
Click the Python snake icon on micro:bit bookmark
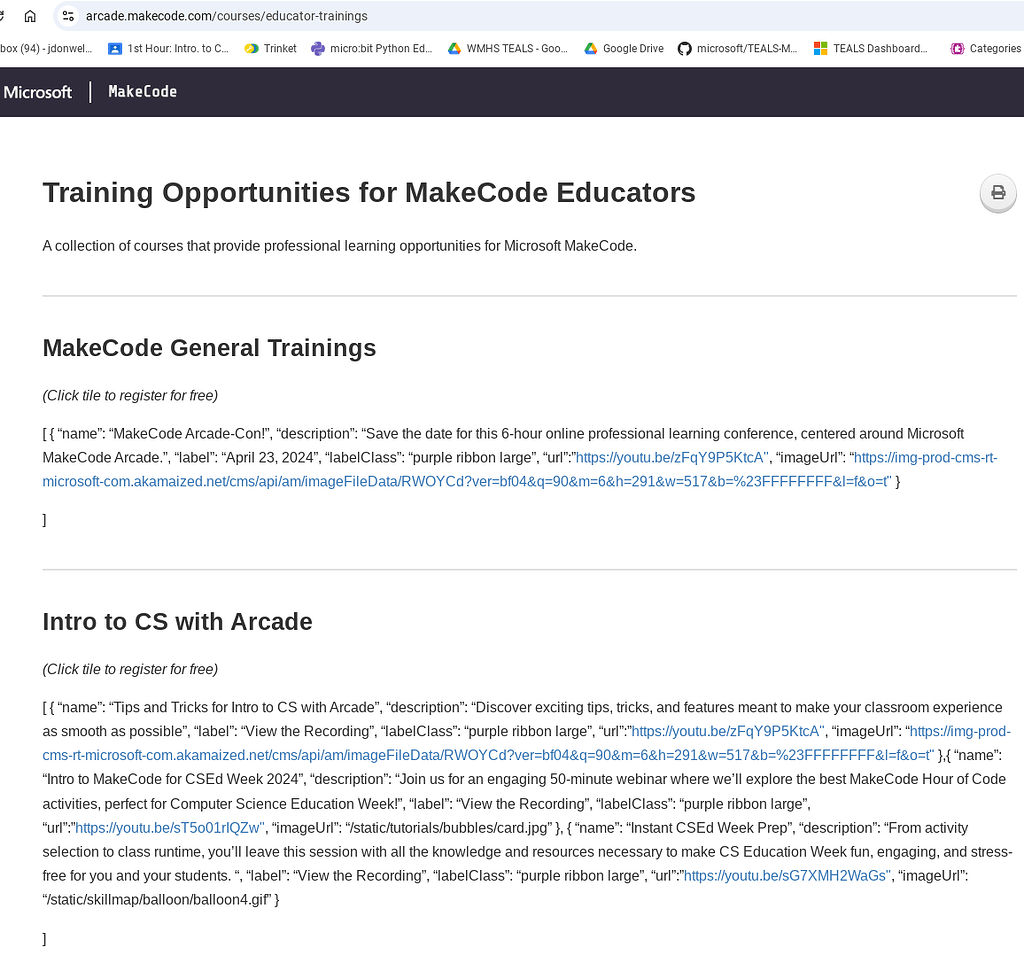point(316,47)
